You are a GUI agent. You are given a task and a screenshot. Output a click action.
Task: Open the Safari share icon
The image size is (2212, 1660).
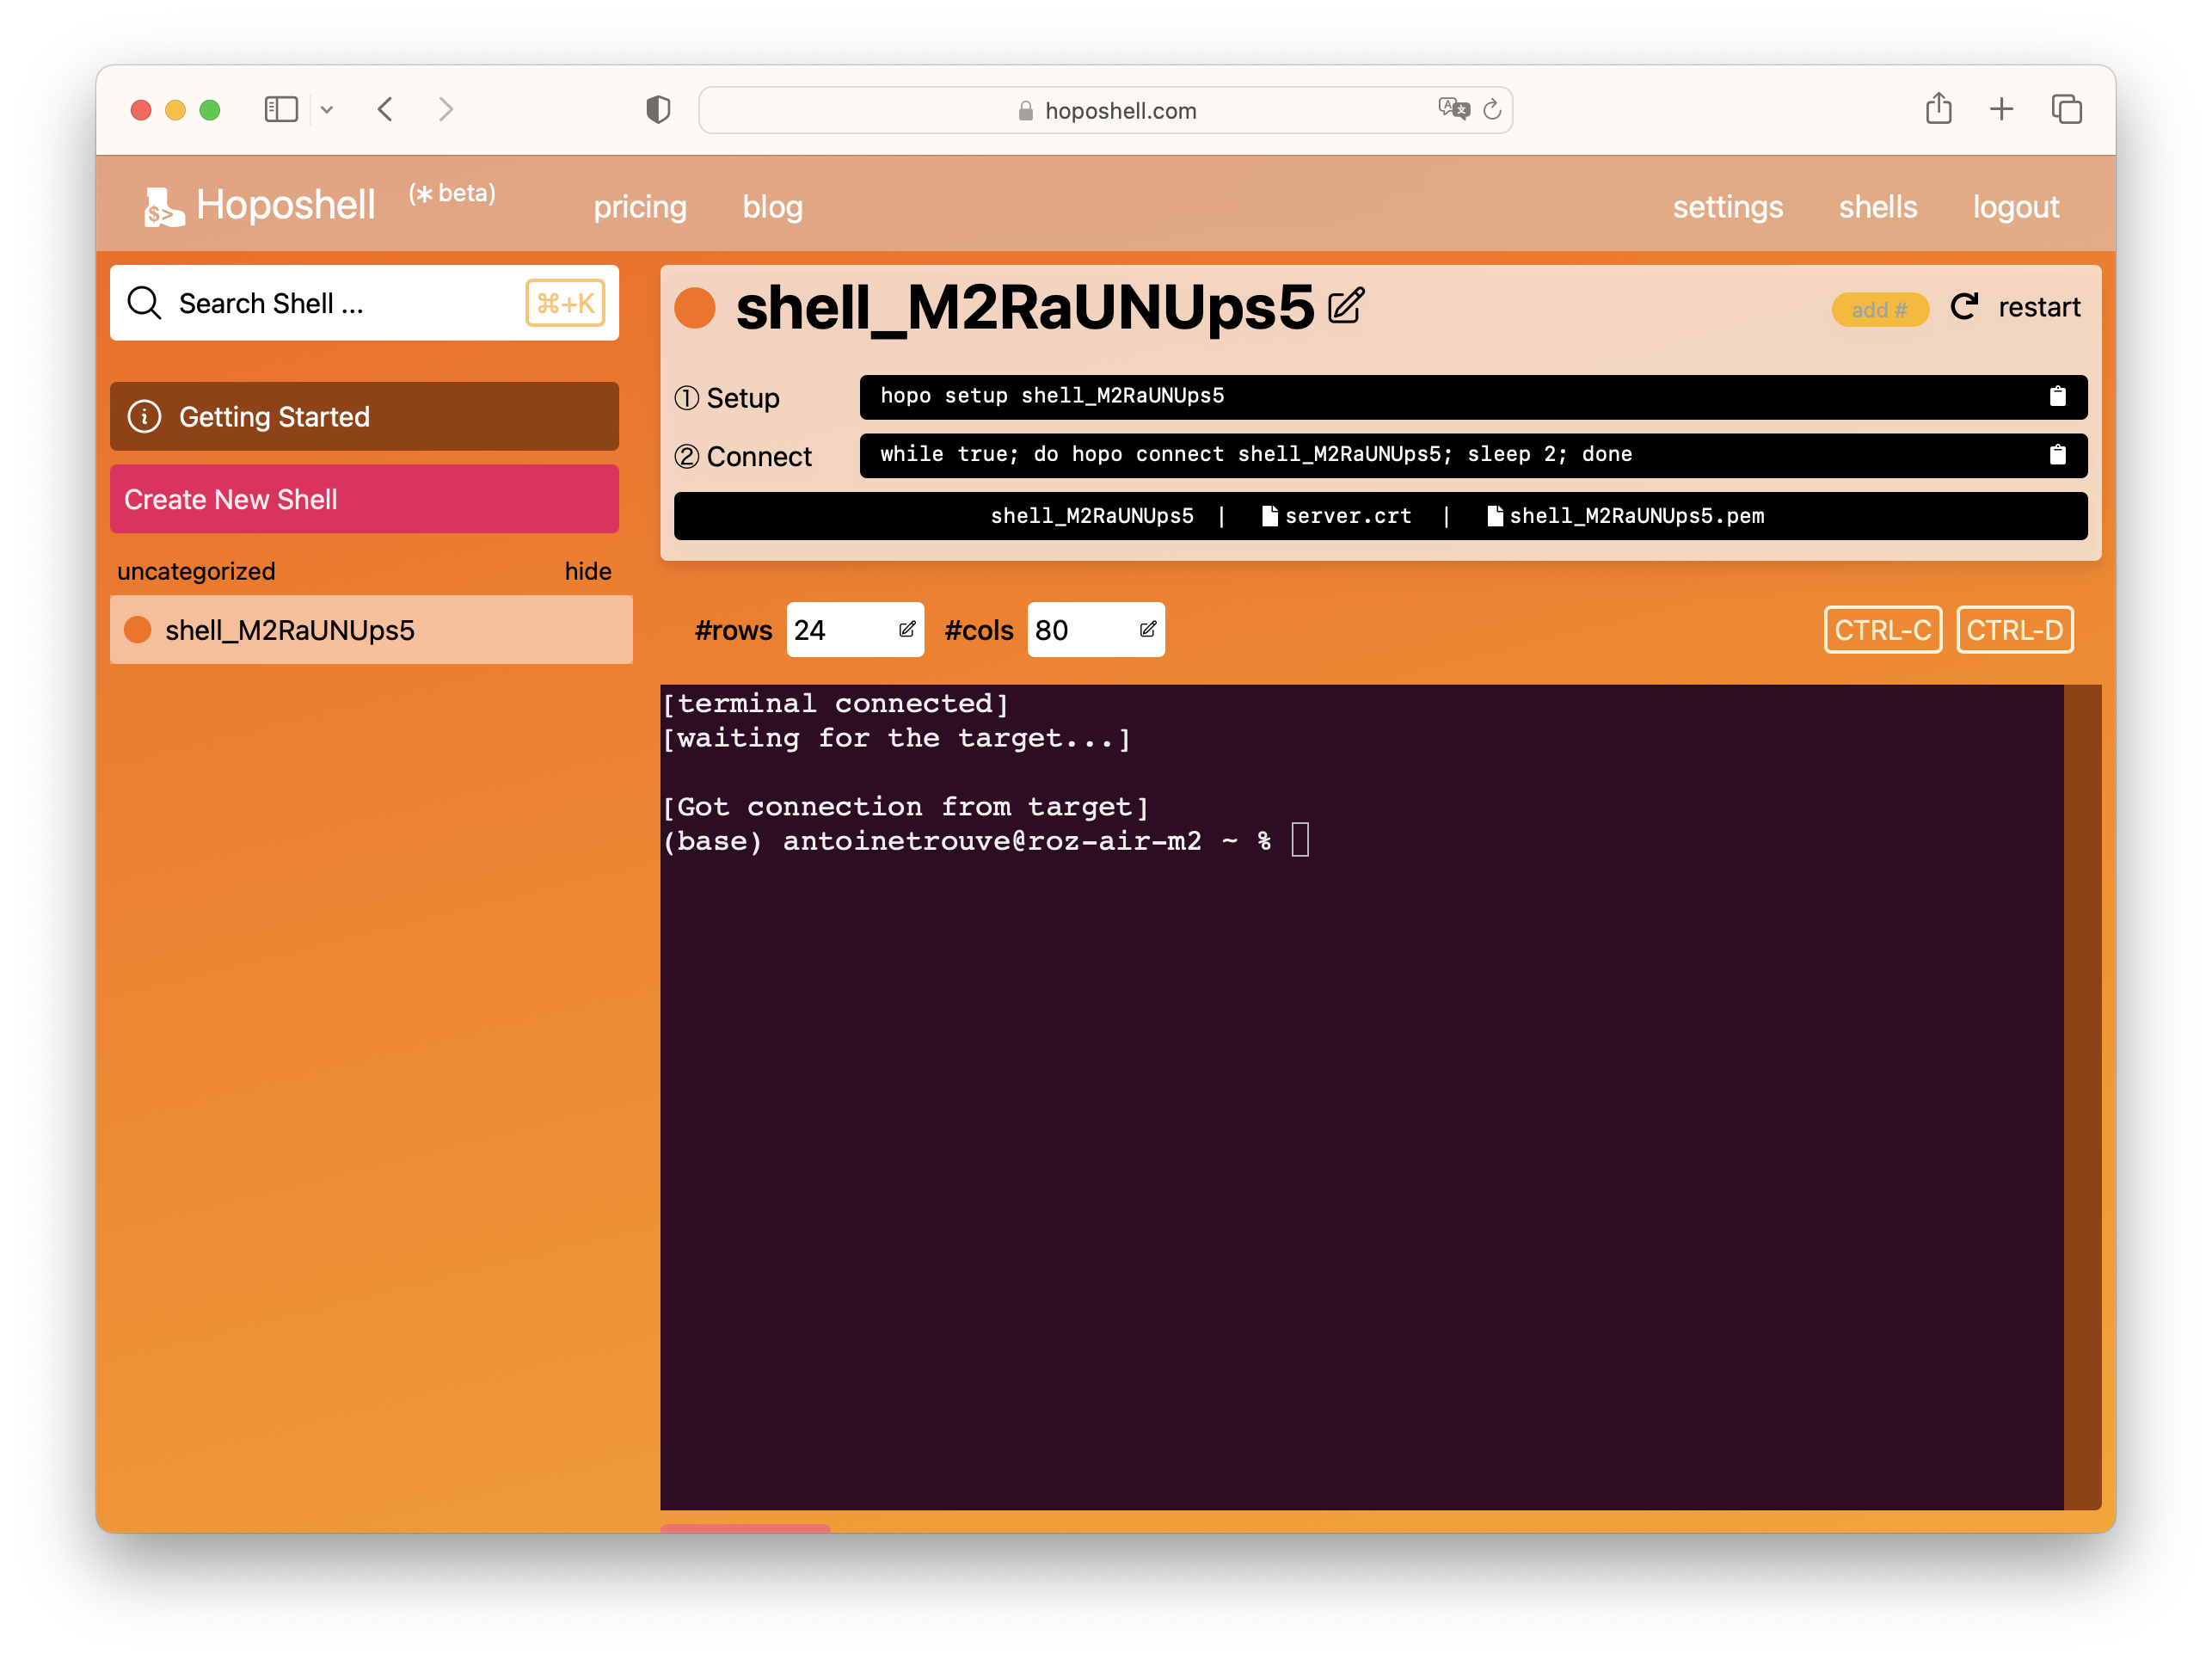click(1939, 108)
